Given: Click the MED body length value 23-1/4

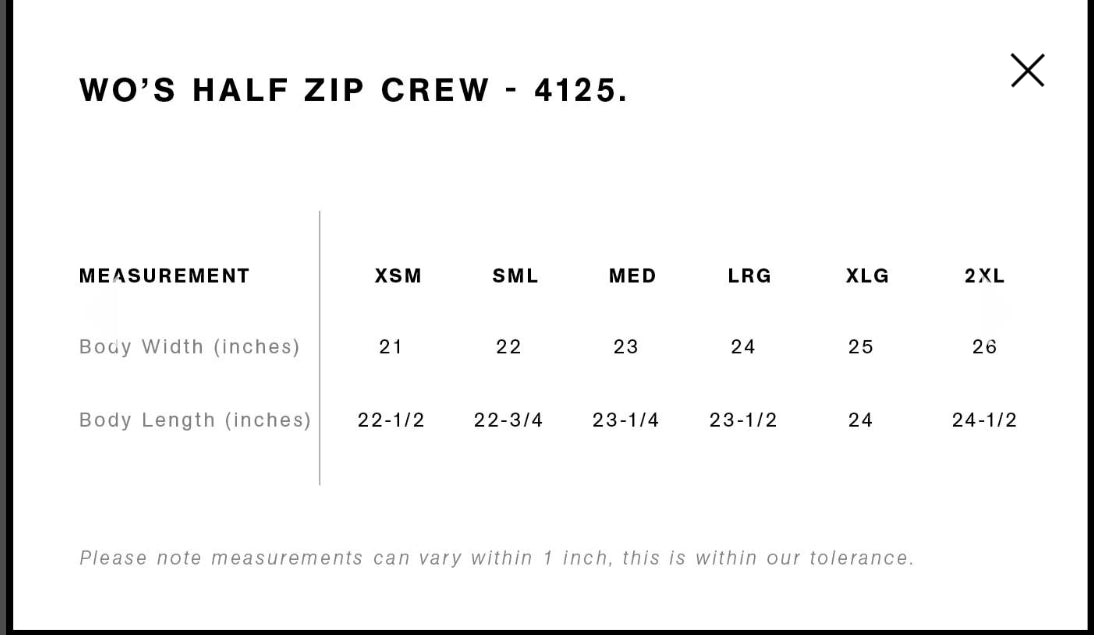Looking at the screenshot, I should pyautogui.click(x=626, y=420).
